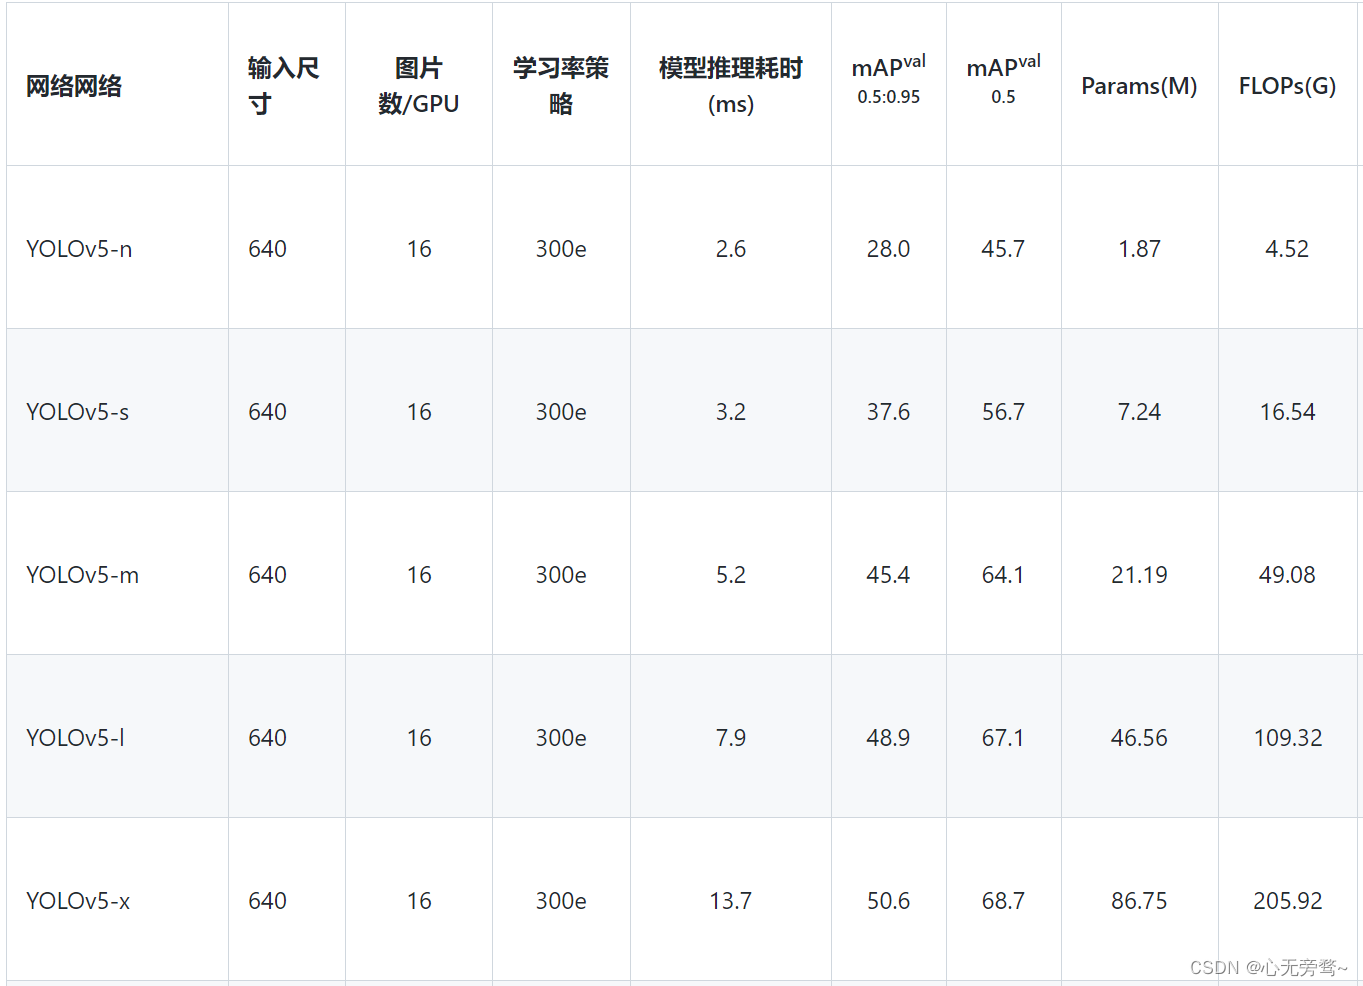Select the 13.7 inference time cell
This screenshot has height=986, width=1363.
[731, 901]
